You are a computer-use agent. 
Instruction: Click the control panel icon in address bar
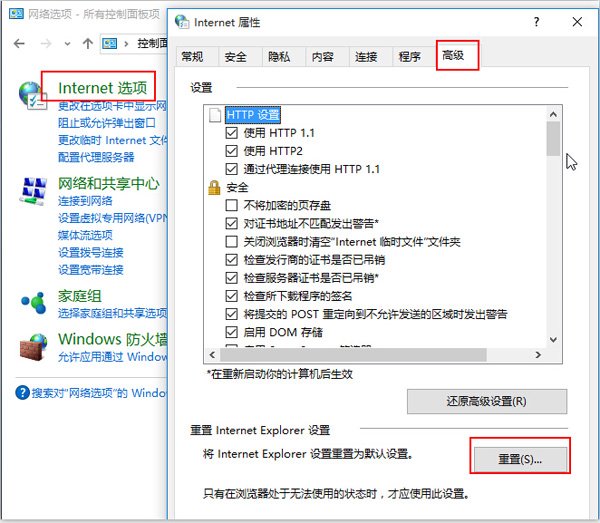pos(109,44)
